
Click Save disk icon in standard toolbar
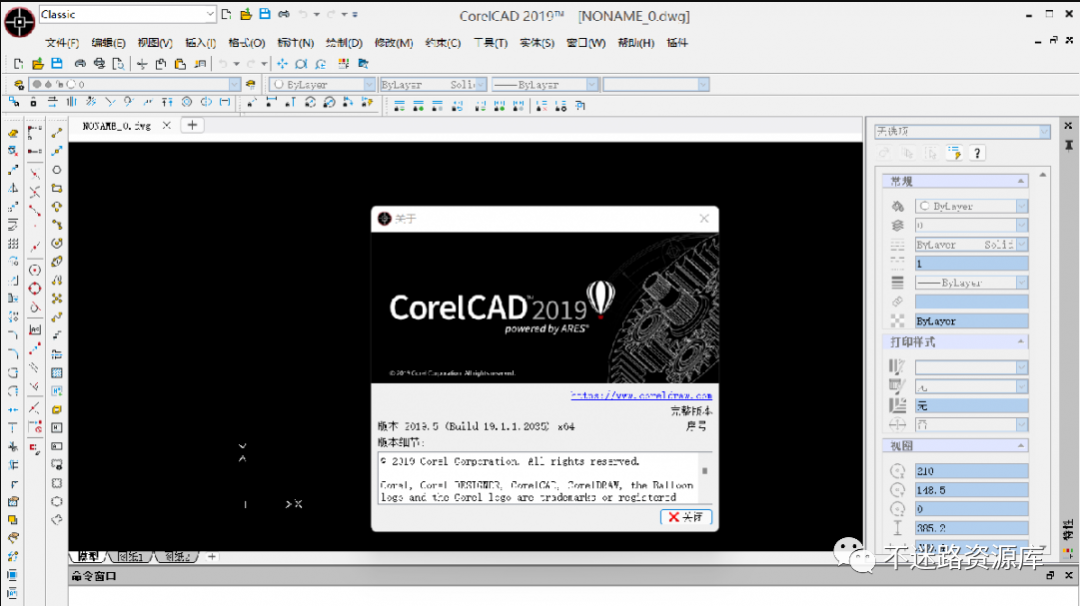point(57,64)
